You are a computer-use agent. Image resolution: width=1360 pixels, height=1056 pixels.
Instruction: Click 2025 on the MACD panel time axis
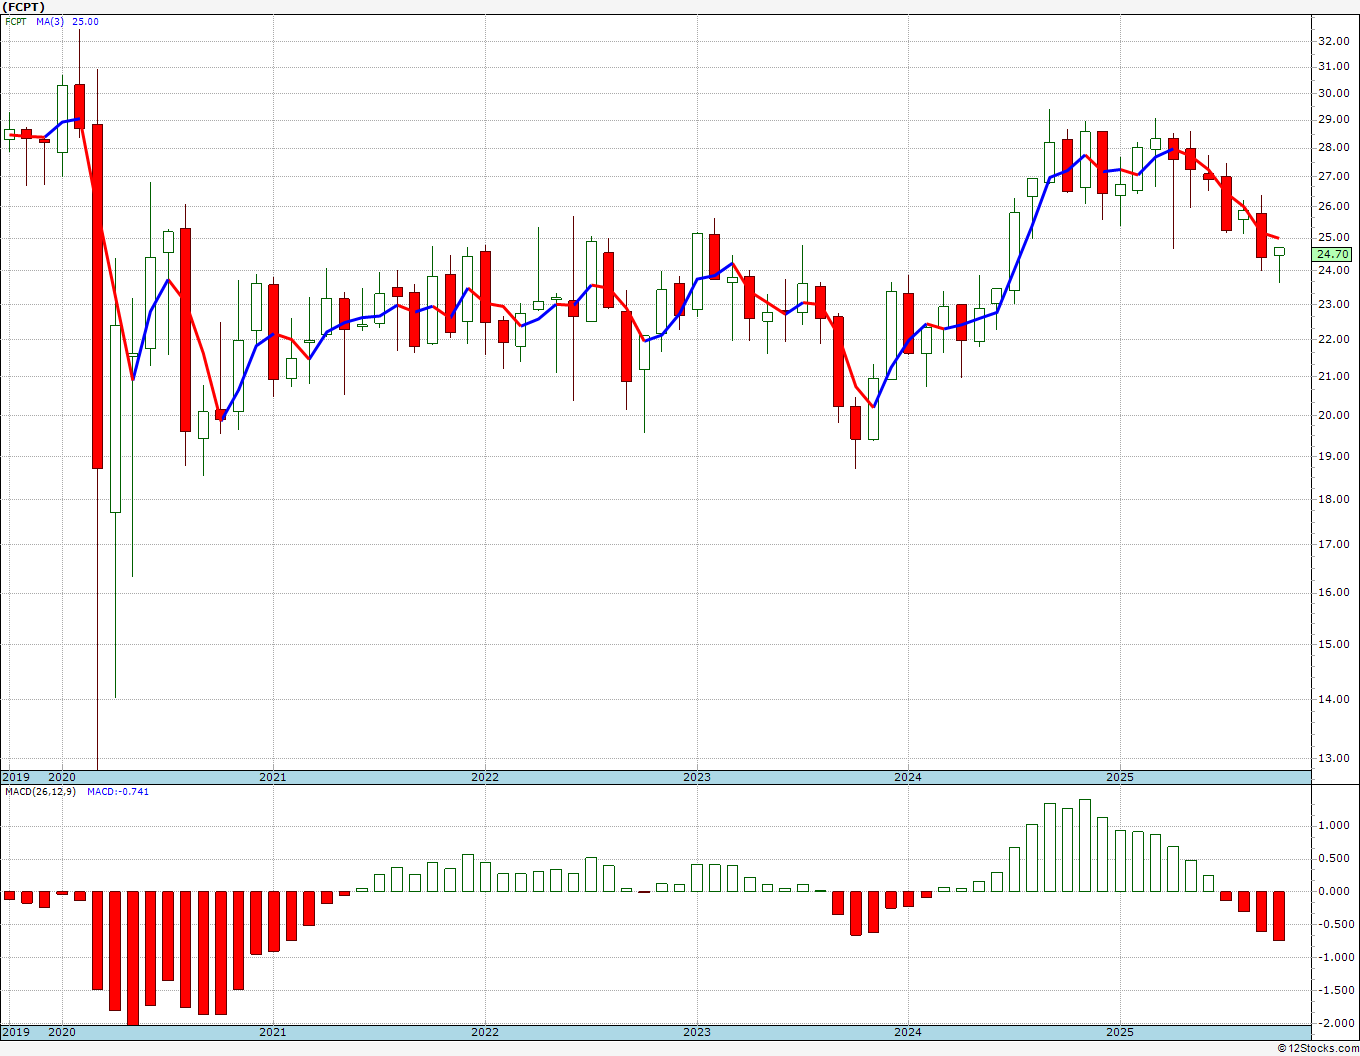(x=1120, y=1032)
